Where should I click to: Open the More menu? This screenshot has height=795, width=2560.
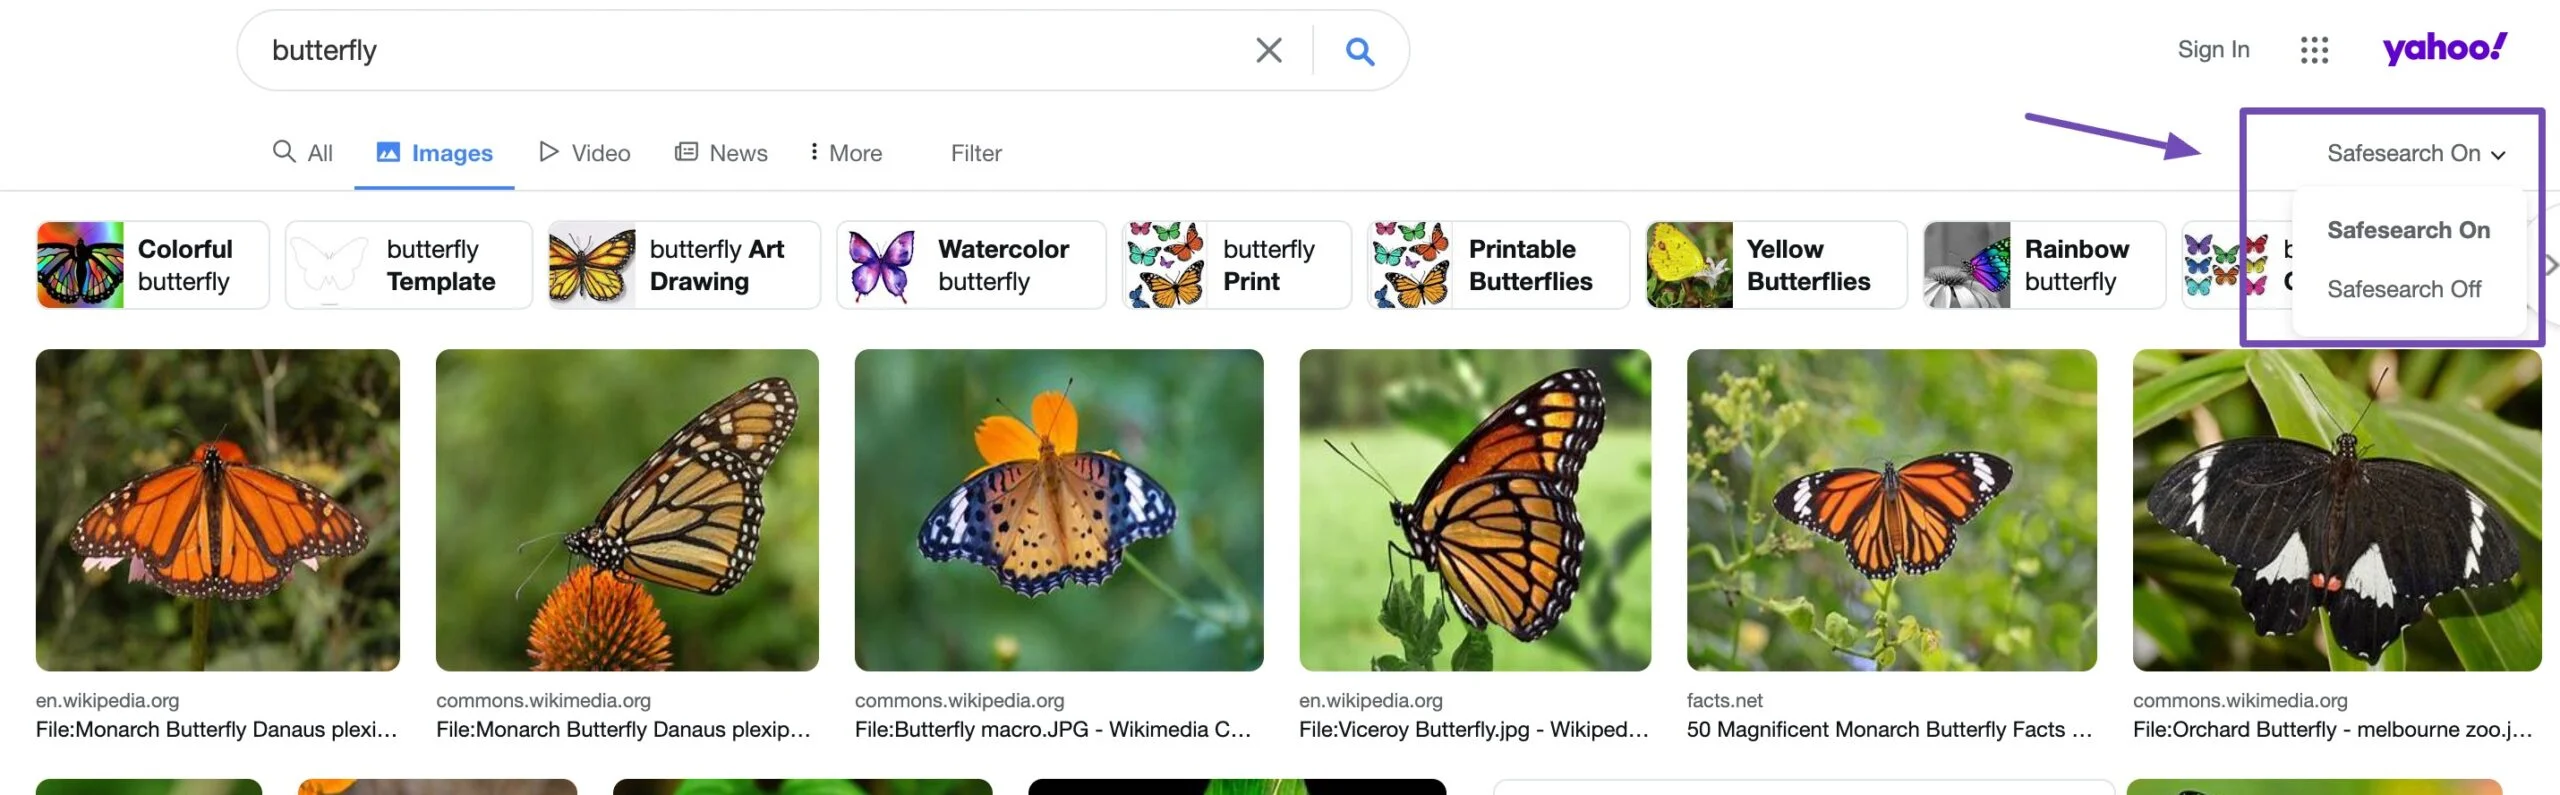click(845, 153)
